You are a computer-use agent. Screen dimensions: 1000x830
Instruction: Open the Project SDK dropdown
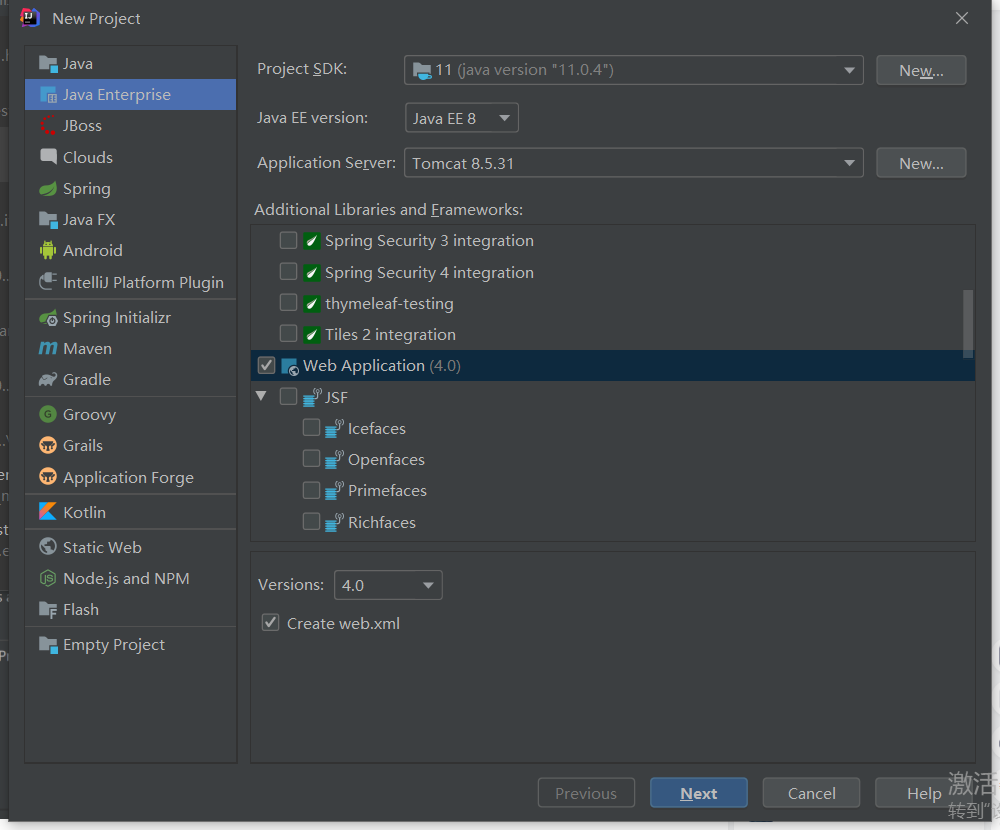633,70
